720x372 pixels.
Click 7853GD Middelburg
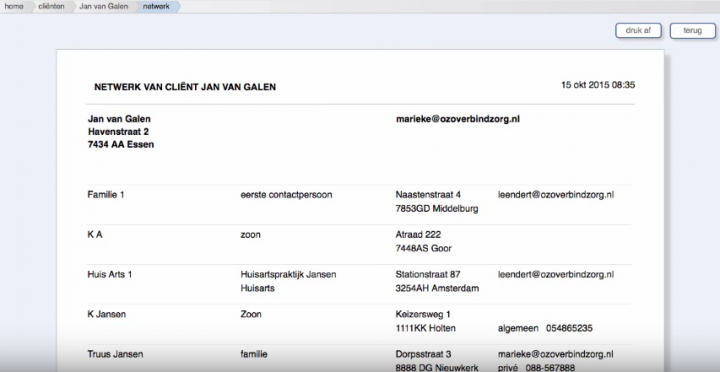pyautogui.click(x=437, y=209)
